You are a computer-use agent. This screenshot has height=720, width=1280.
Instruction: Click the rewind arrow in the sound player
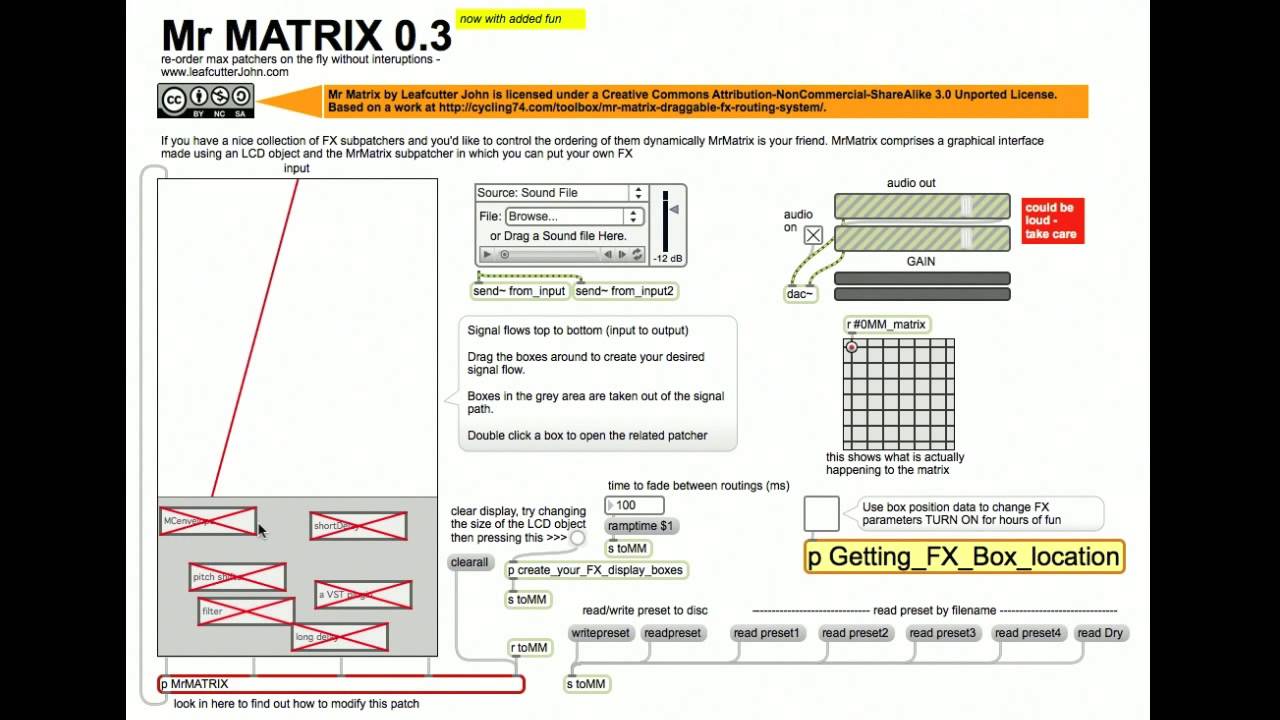pos(608,255)
